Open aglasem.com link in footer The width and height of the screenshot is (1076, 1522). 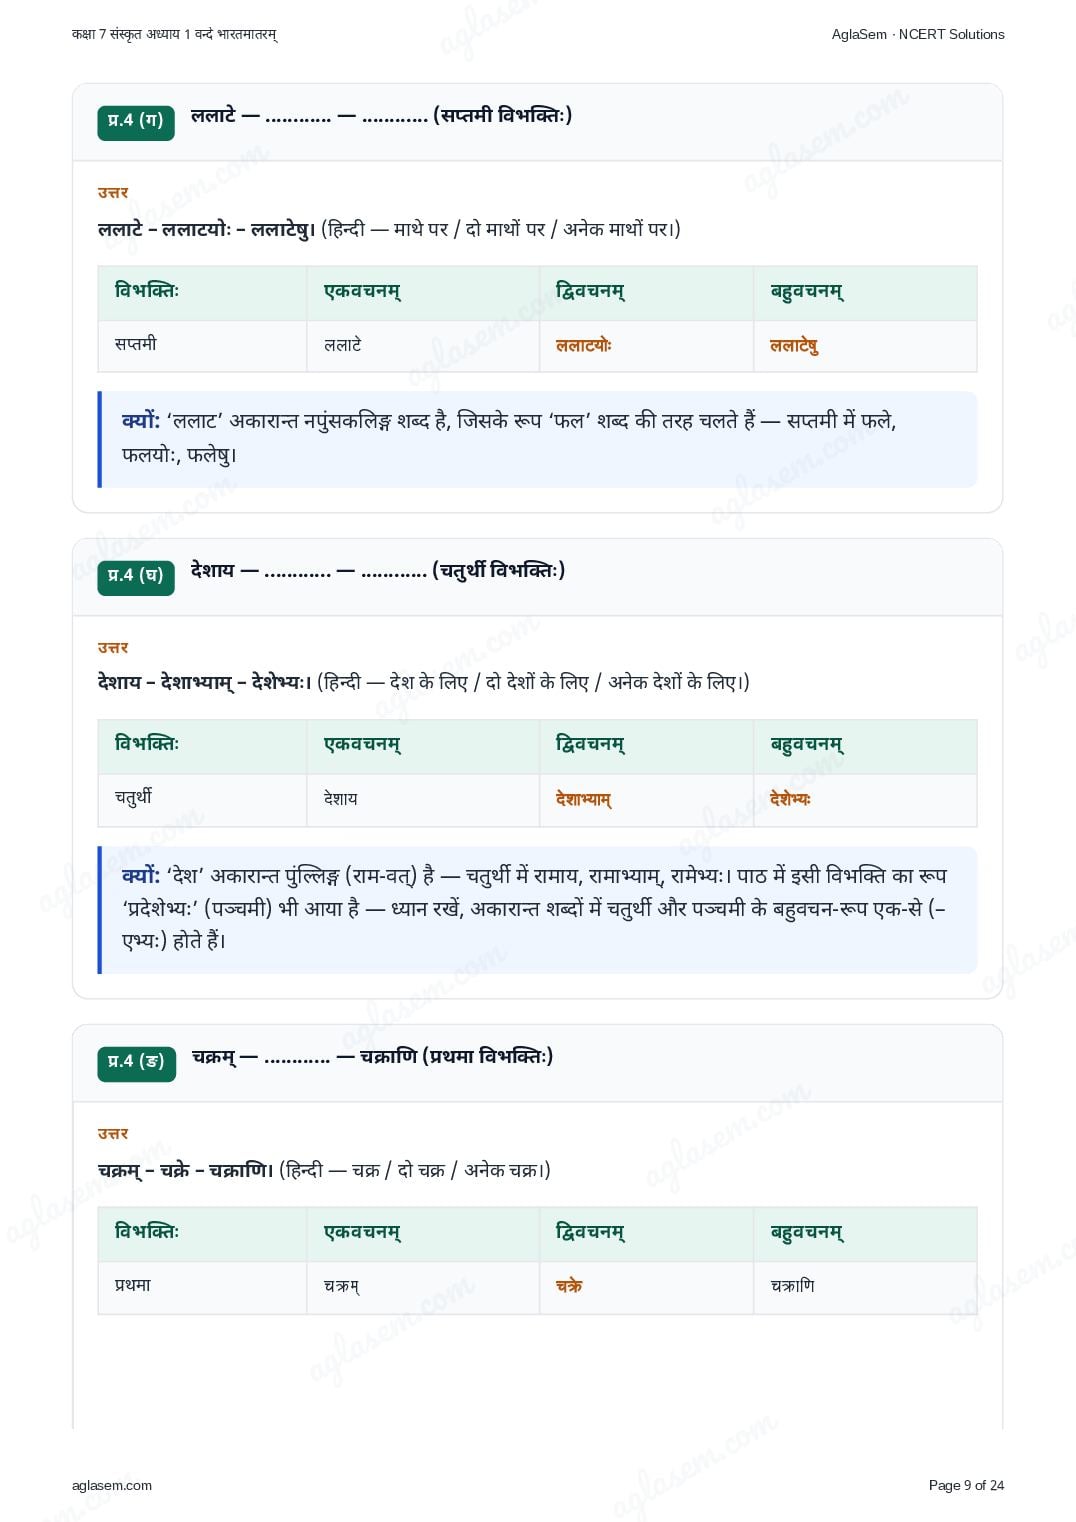click(112, 1485)
